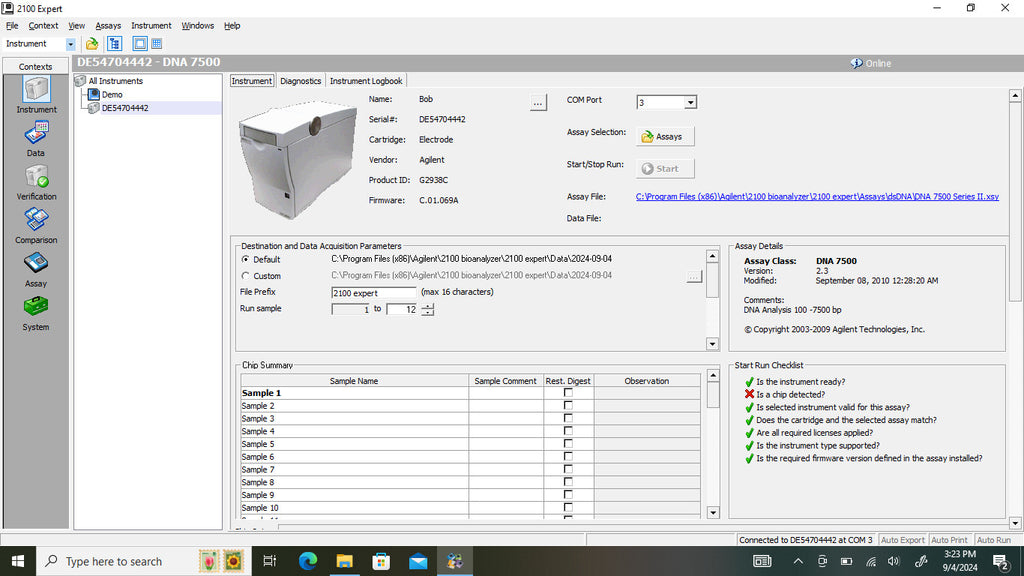Click the Contexts panel header
The height and width of the screenshot is (576, 1024).
click(35, 67)
